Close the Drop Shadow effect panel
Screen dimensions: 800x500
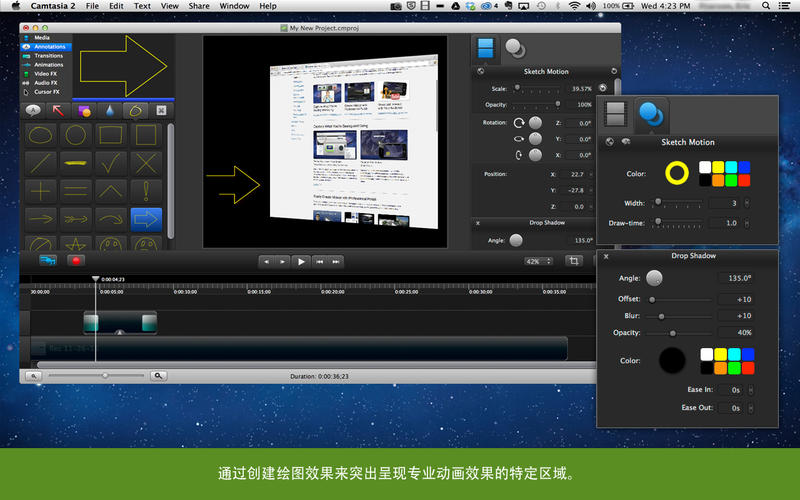(x=606, y=257)
